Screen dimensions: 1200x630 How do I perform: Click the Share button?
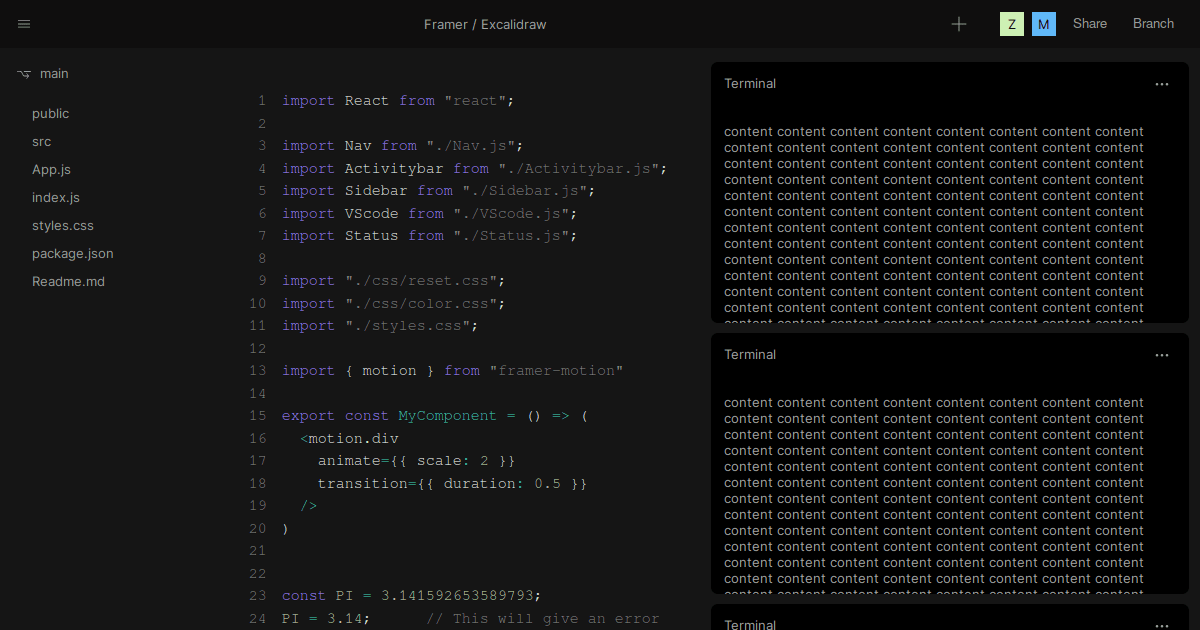click(x=1090, y=23)
